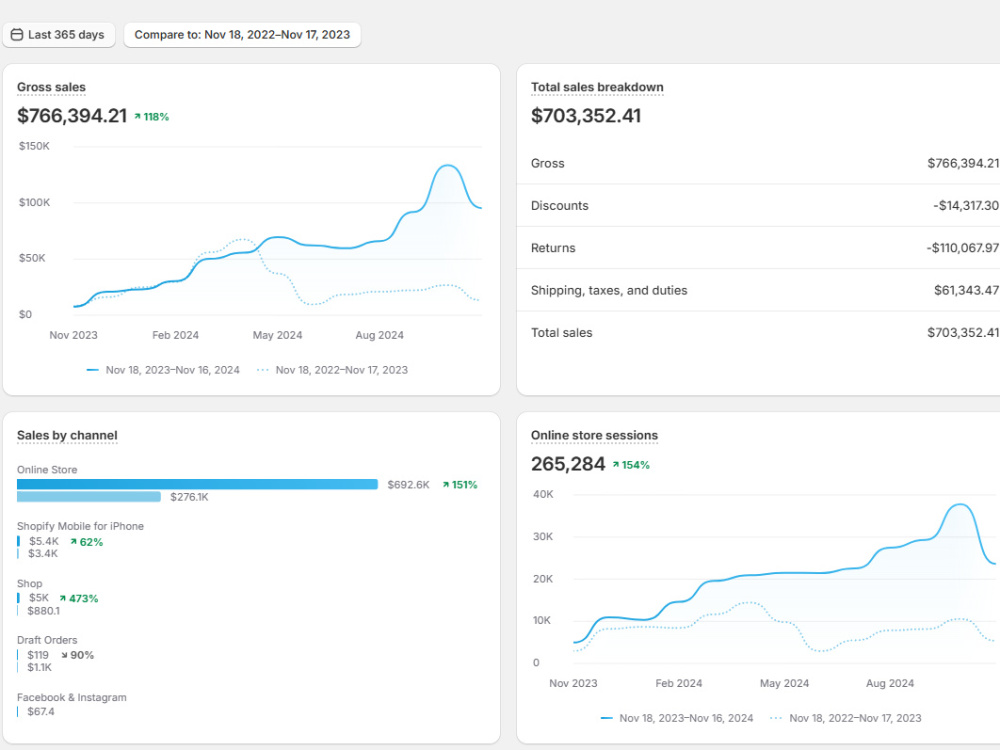Open the Online store sessions report
The width and height of the screenshot is (1000, 750).
click(594, 435)
